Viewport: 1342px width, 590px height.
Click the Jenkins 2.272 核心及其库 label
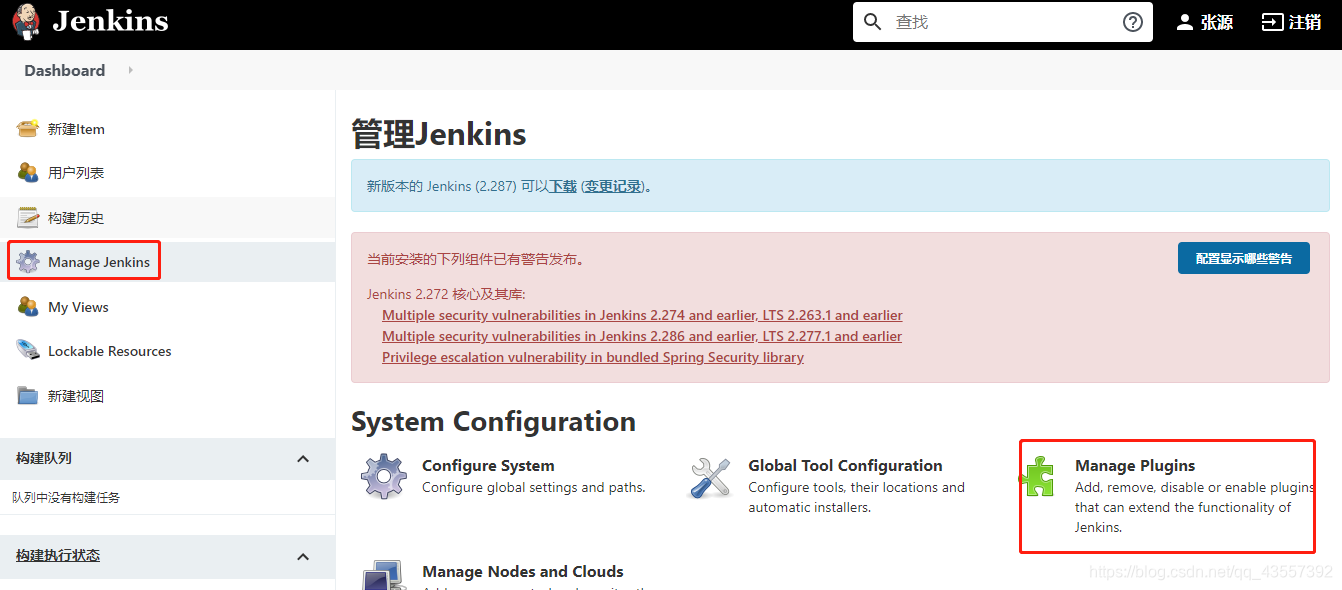click(446, 294)
